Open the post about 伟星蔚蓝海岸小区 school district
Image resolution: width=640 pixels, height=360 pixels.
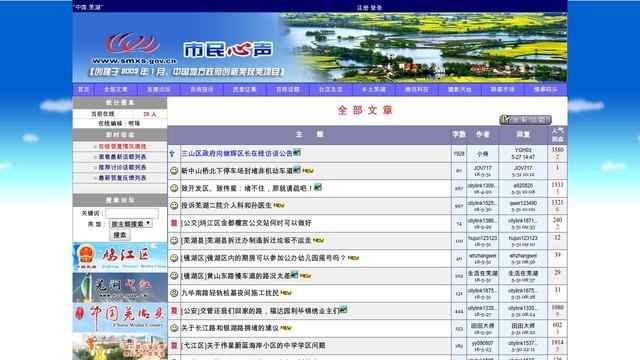coord(253,345)
